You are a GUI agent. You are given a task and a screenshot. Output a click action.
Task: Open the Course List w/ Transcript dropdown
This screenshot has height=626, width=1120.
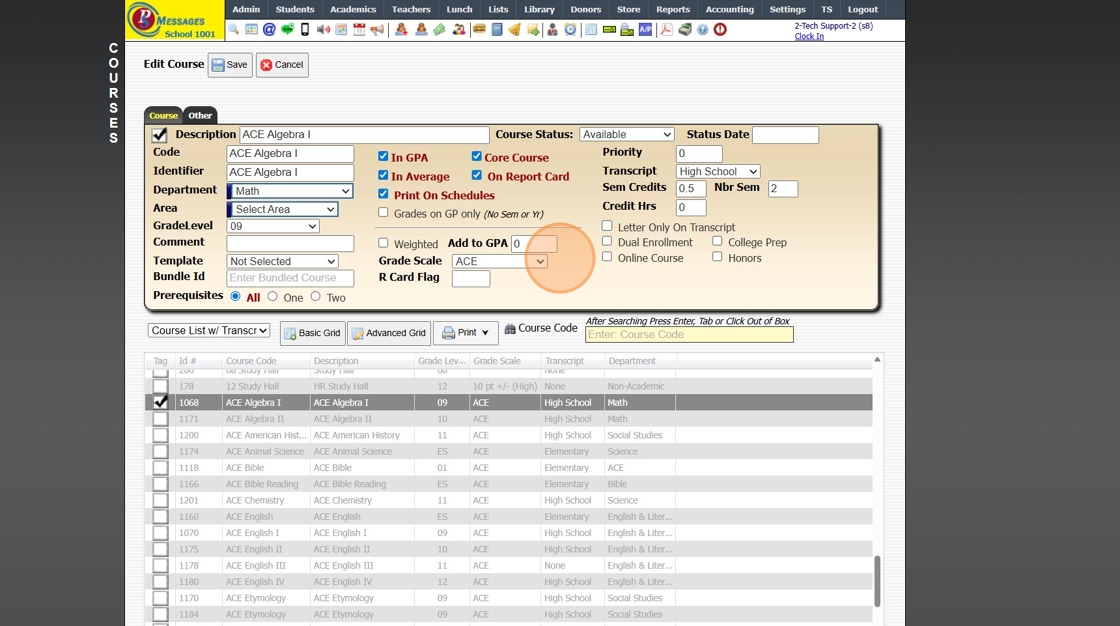pyautogui.click(x=209, y=330)
